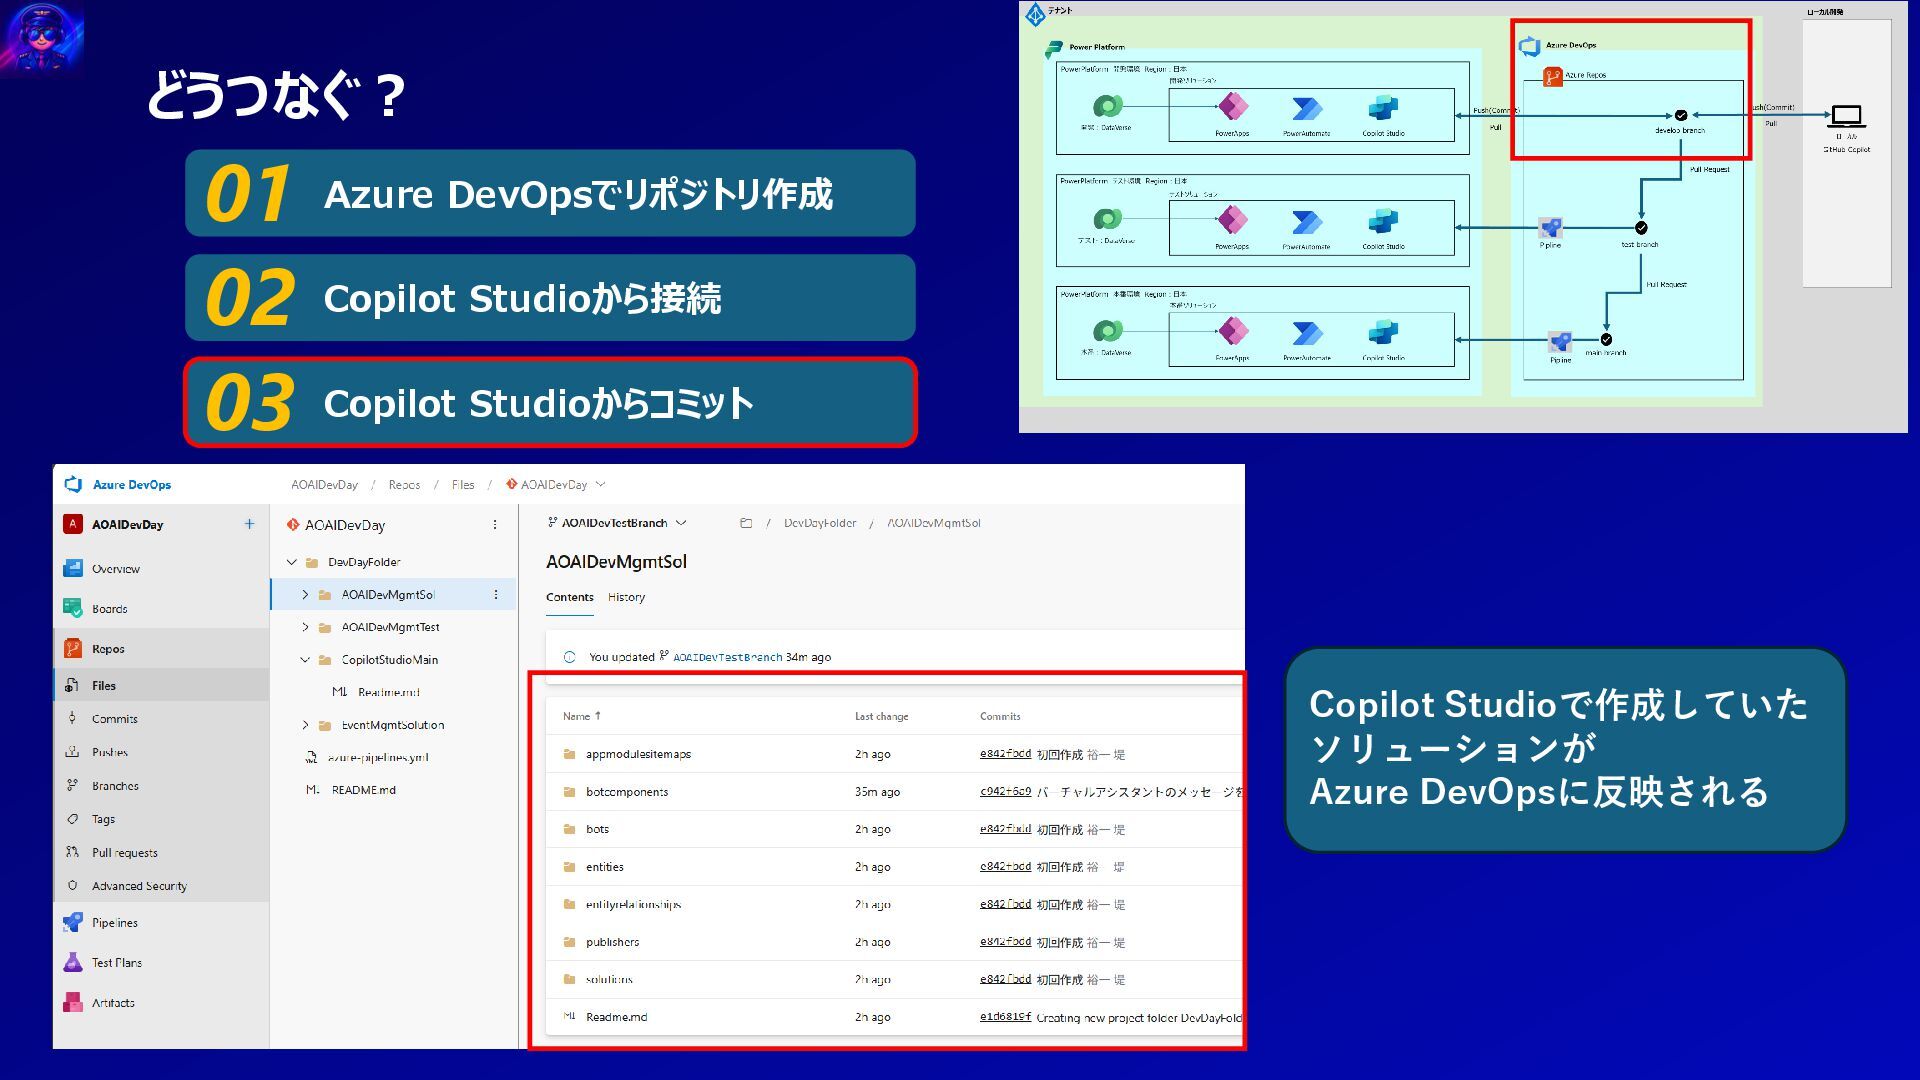This screenshot has height=1080, width=1920.
Task: Open the Branches sidebar icon
Action: (x=72, y=785)
